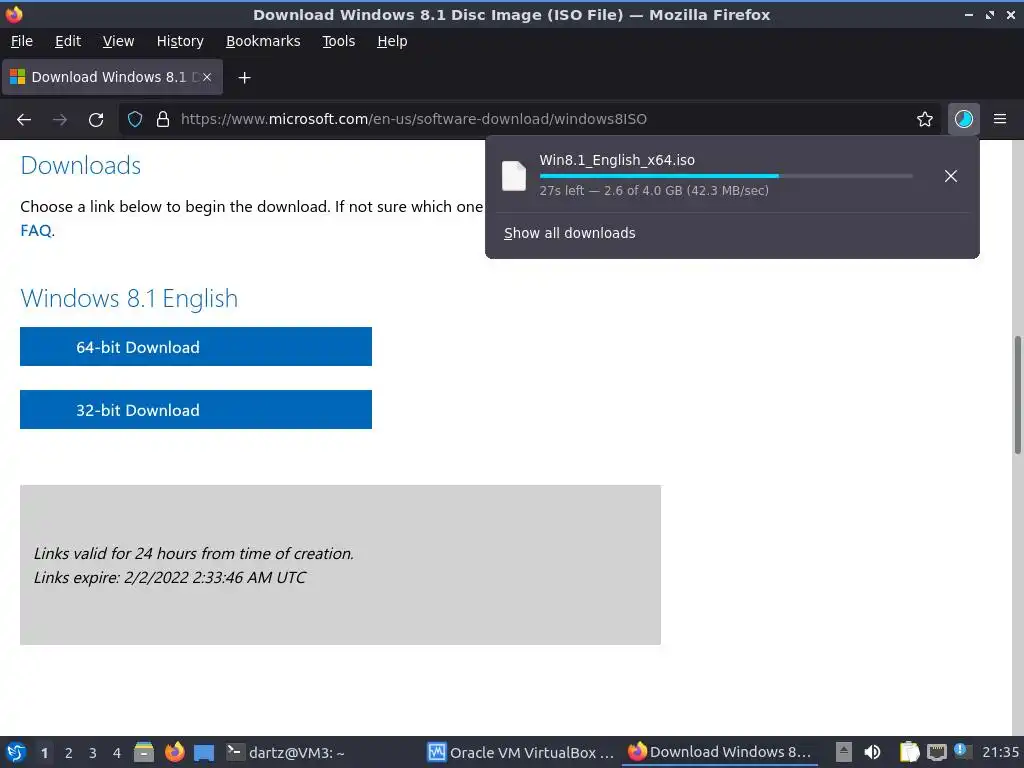Toggle the Downloads toolbar button
The image size is (1024, 768).
(963, 119)
